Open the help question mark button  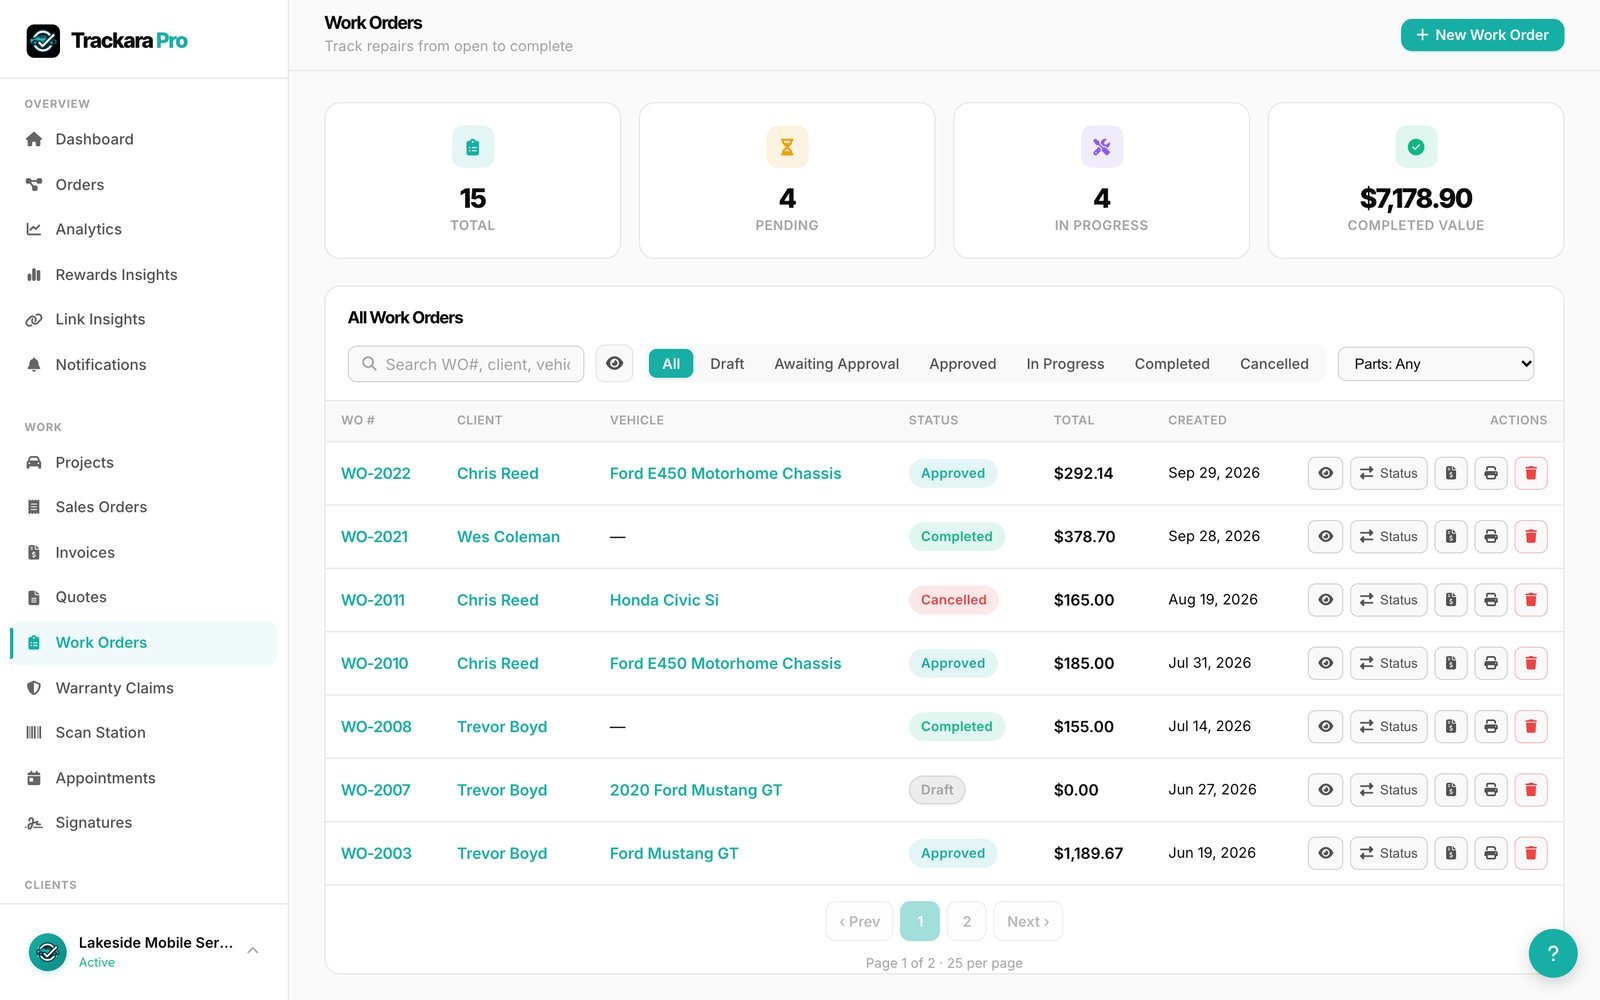[1553, 953]
